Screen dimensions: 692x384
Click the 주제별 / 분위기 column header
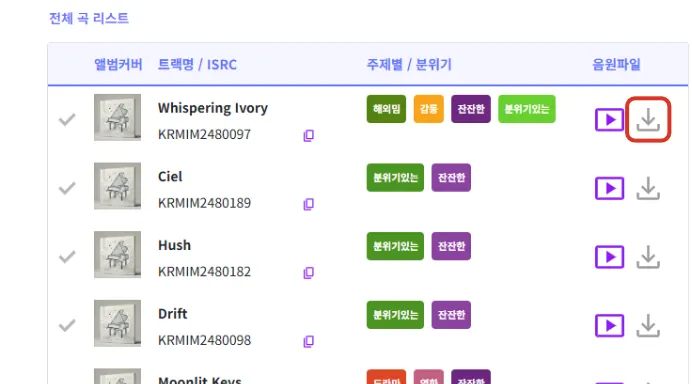pos(409,65)
